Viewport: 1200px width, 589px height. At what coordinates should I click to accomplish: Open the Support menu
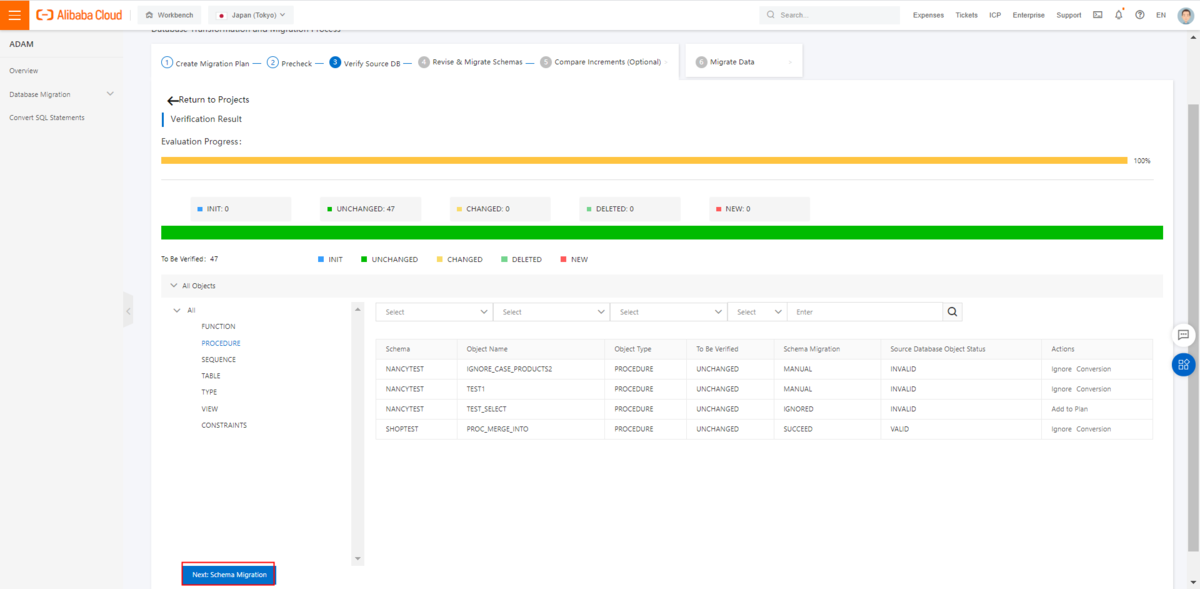pyautogui.click(x=1068, y=15)
